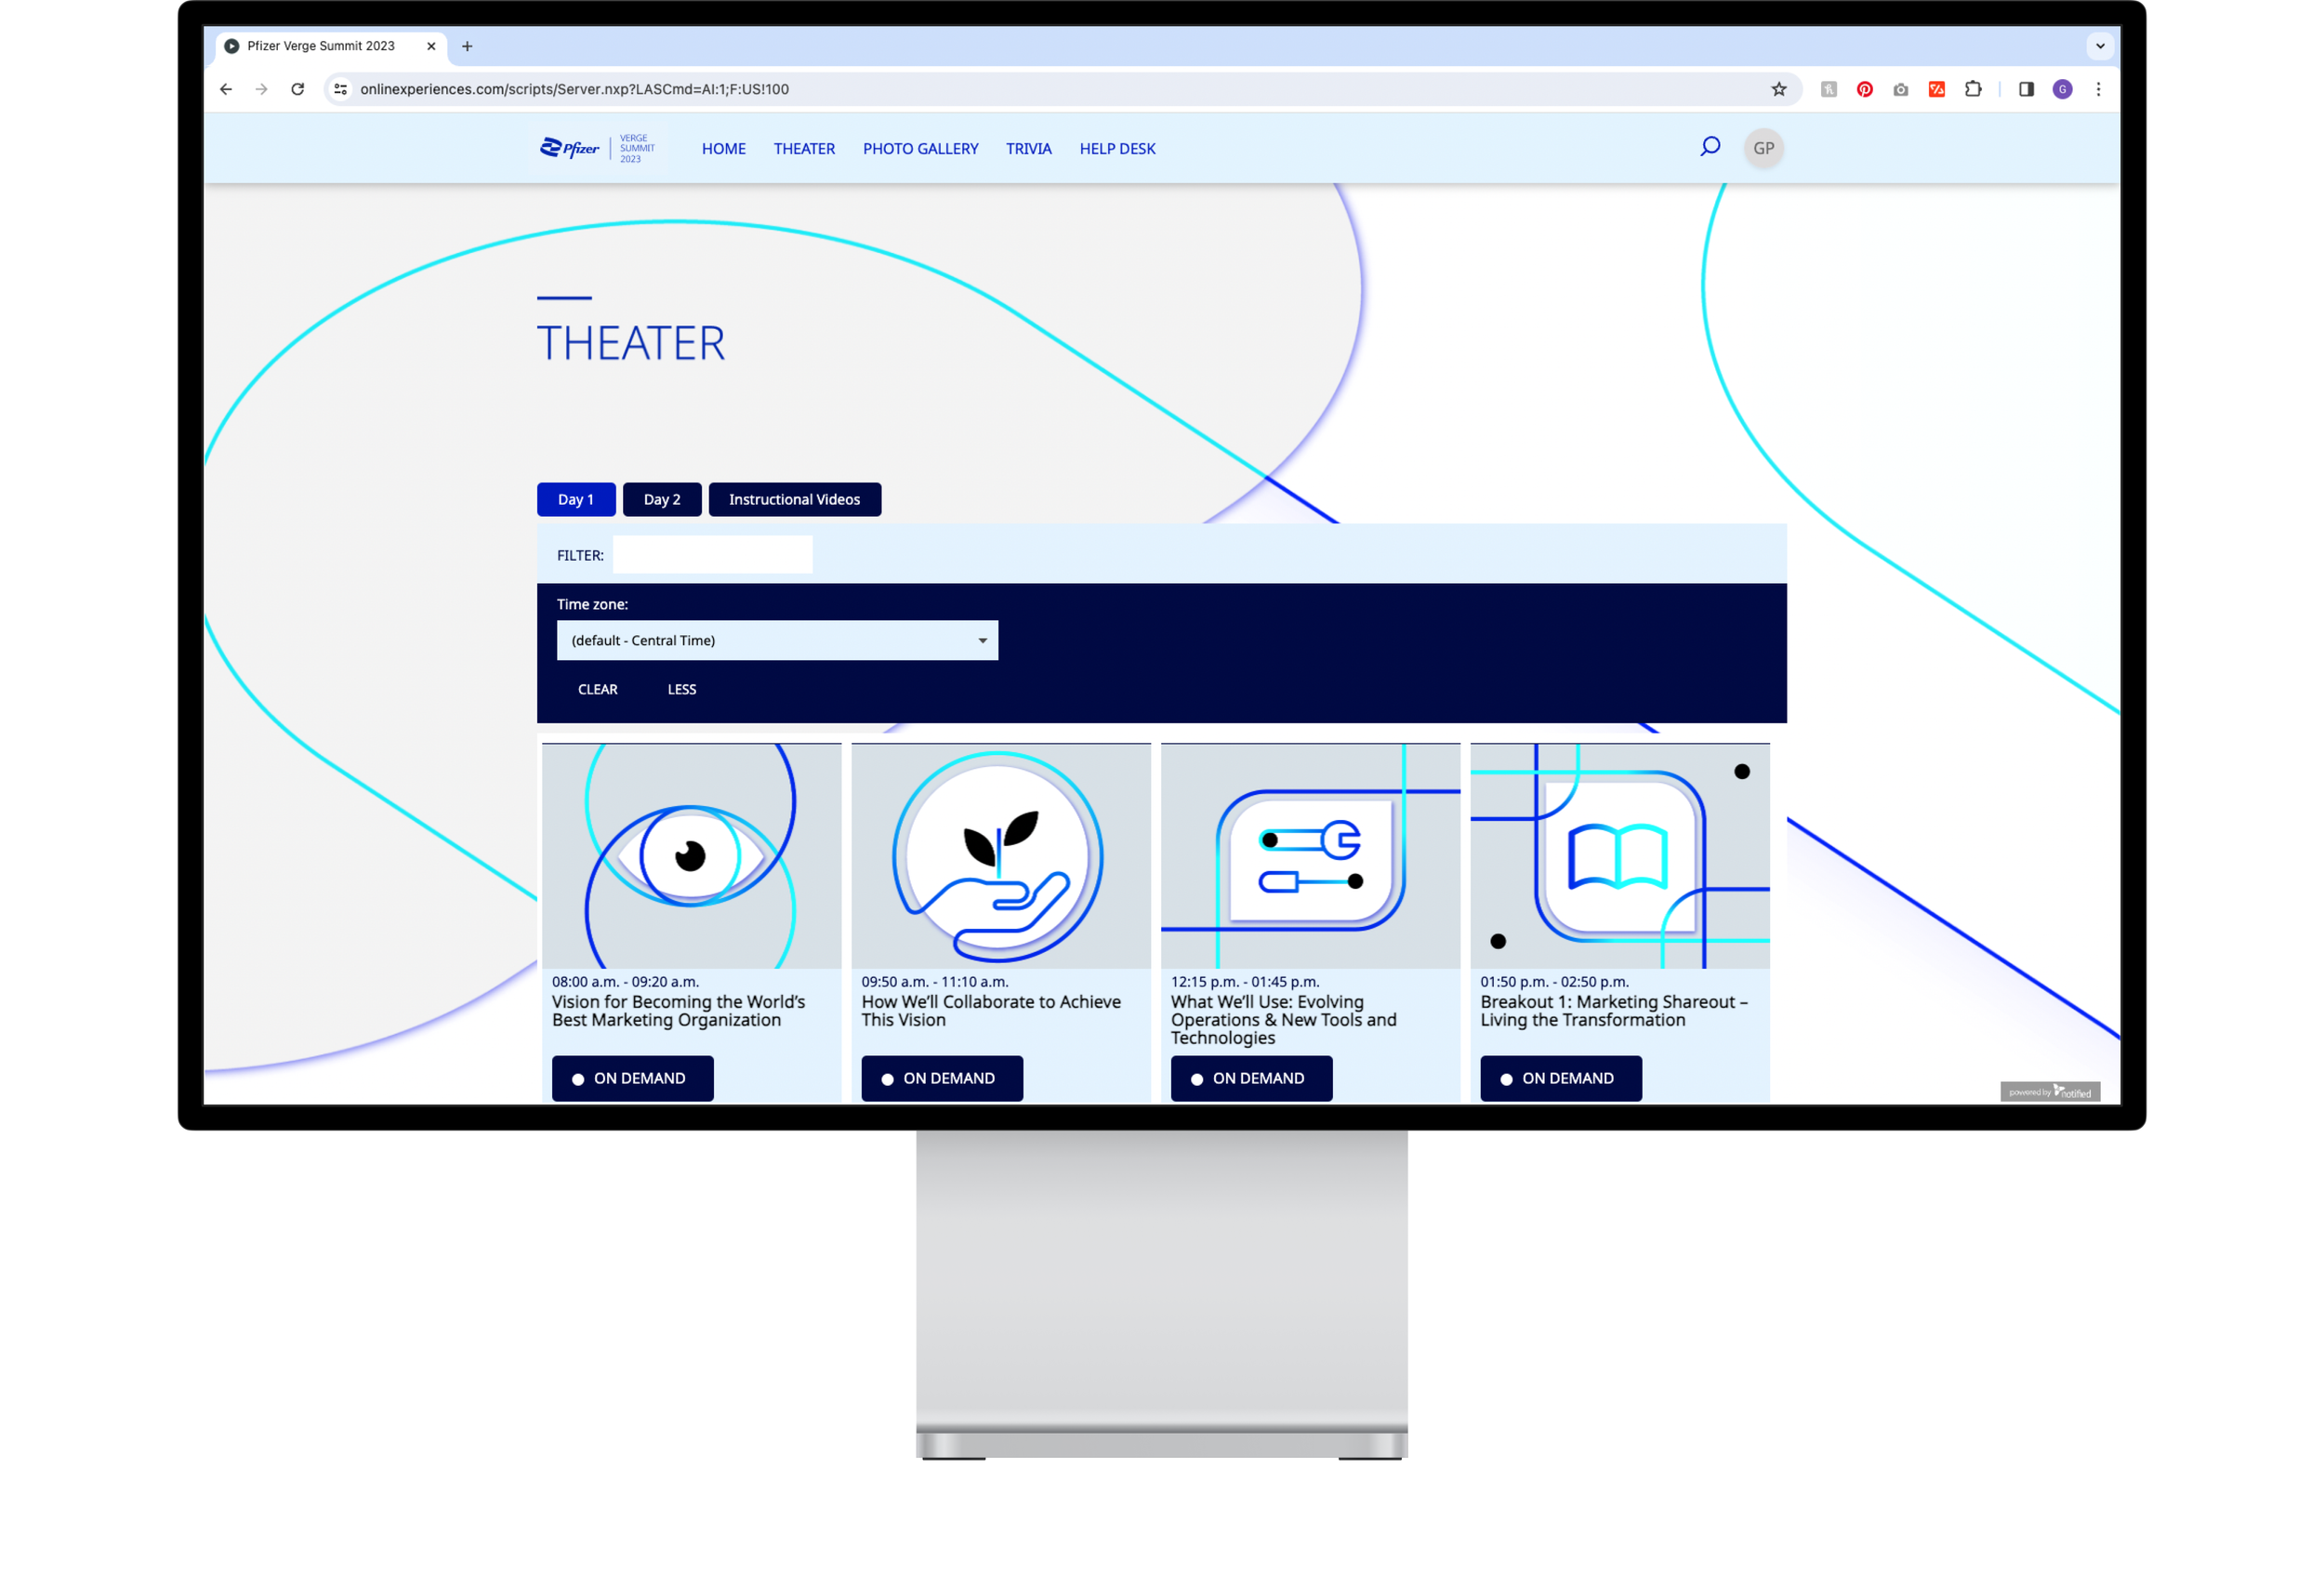Expand the Time zone dropdown

click(777, 640)
